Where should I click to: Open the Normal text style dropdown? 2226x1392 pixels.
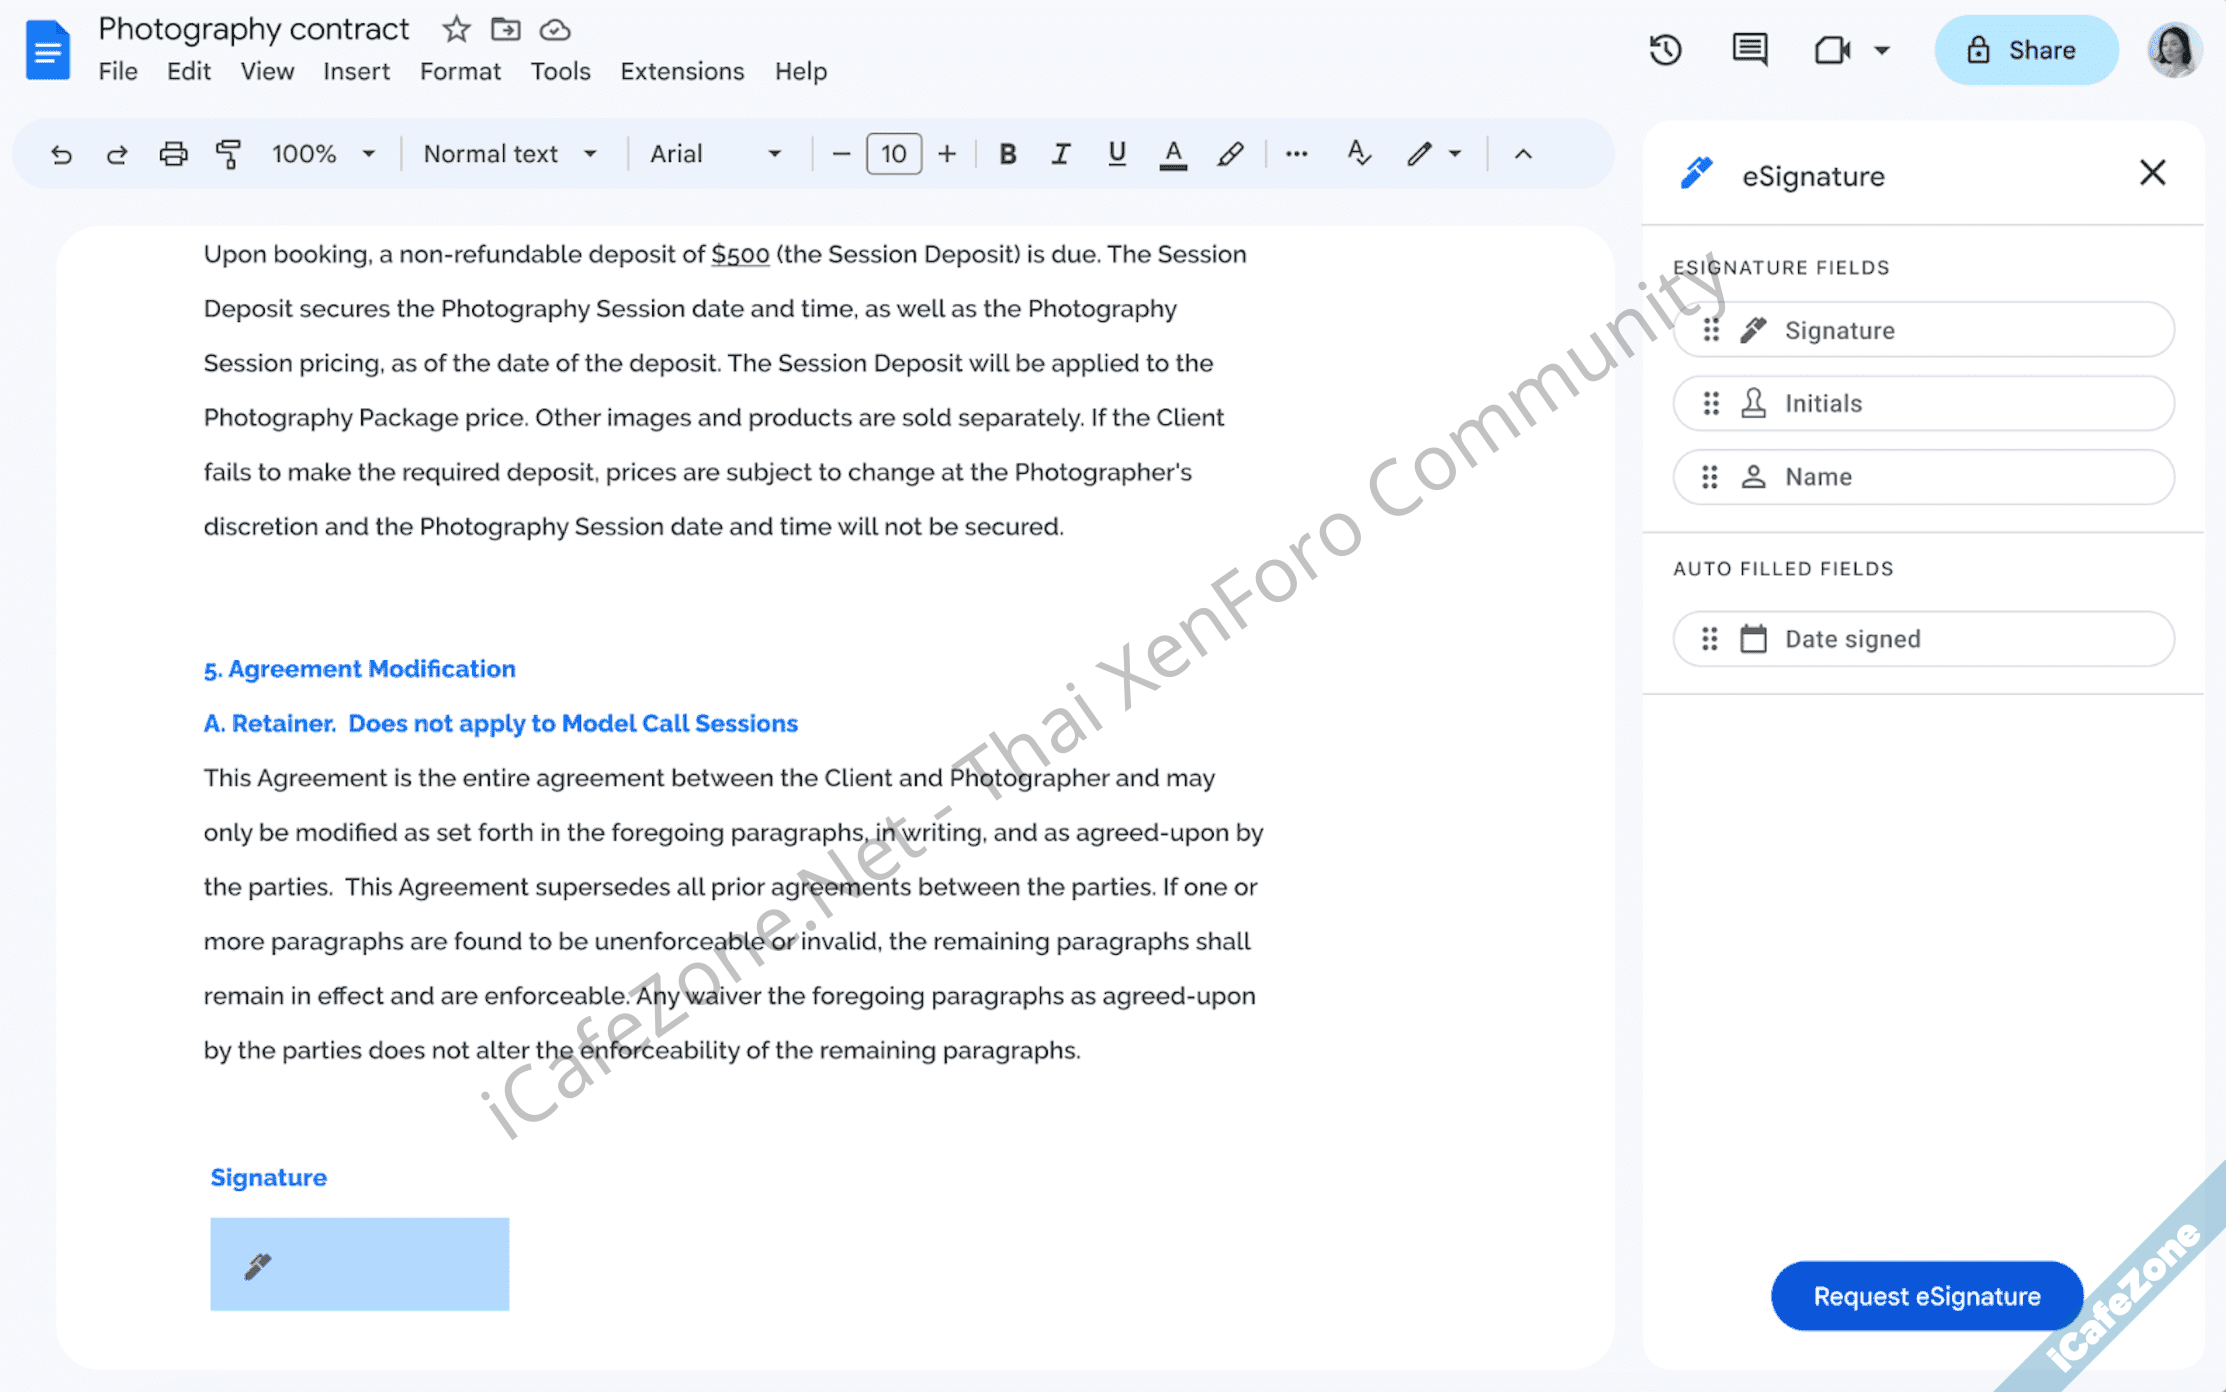510,154
